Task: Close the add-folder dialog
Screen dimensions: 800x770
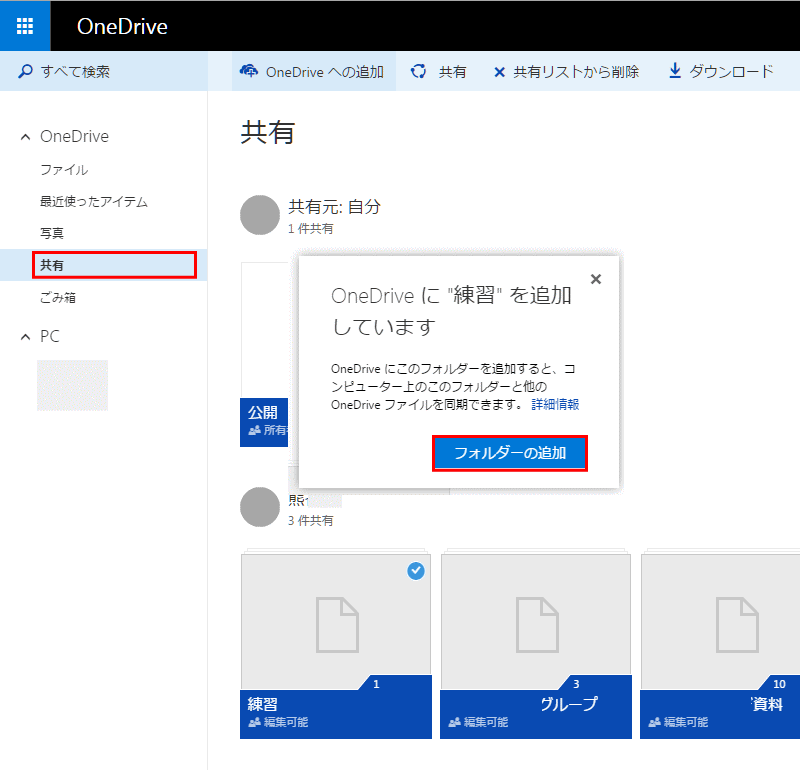Action: (595, 279)
